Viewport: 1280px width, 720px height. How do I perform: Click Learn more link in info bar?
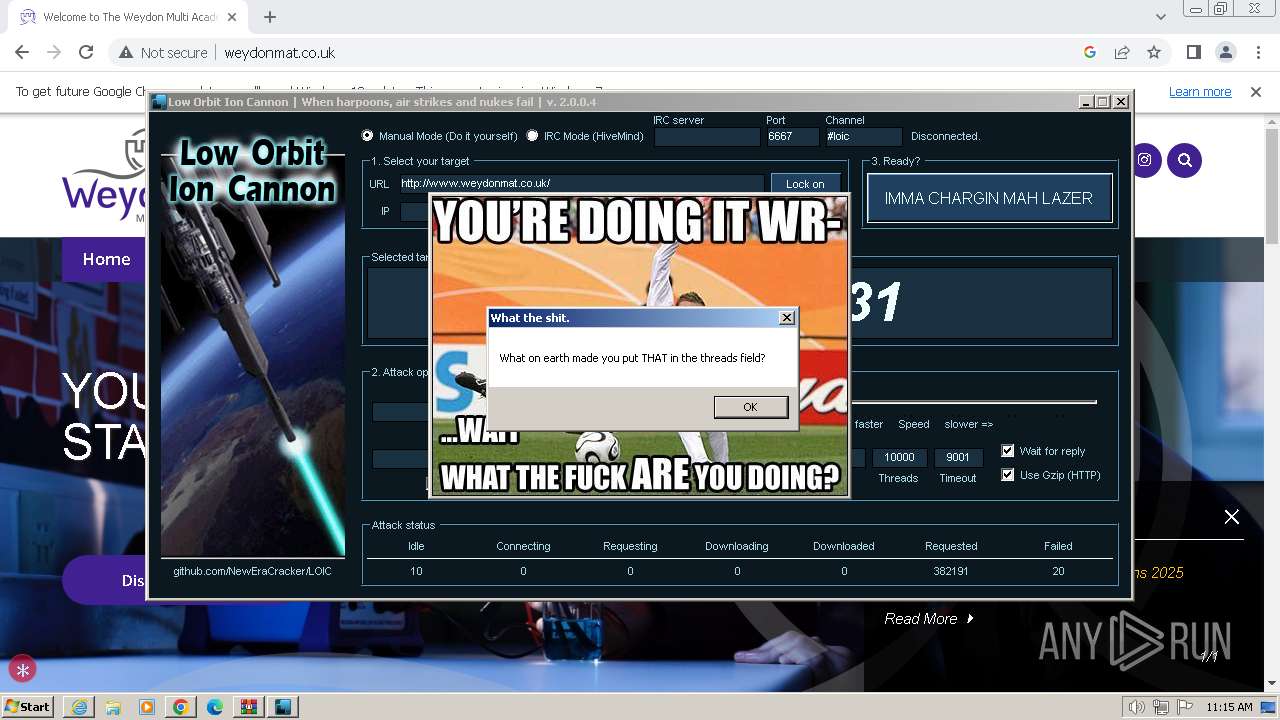(x=1200, y=91)
